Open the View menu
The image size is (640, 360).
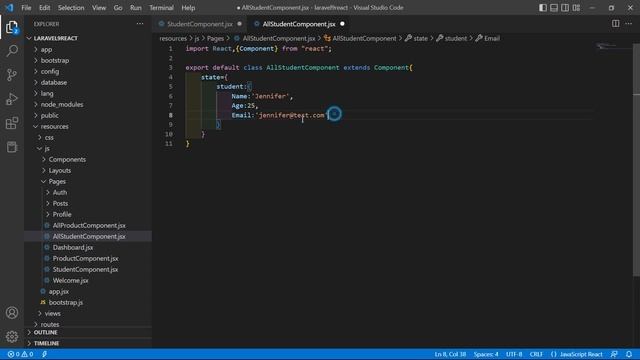99,8
